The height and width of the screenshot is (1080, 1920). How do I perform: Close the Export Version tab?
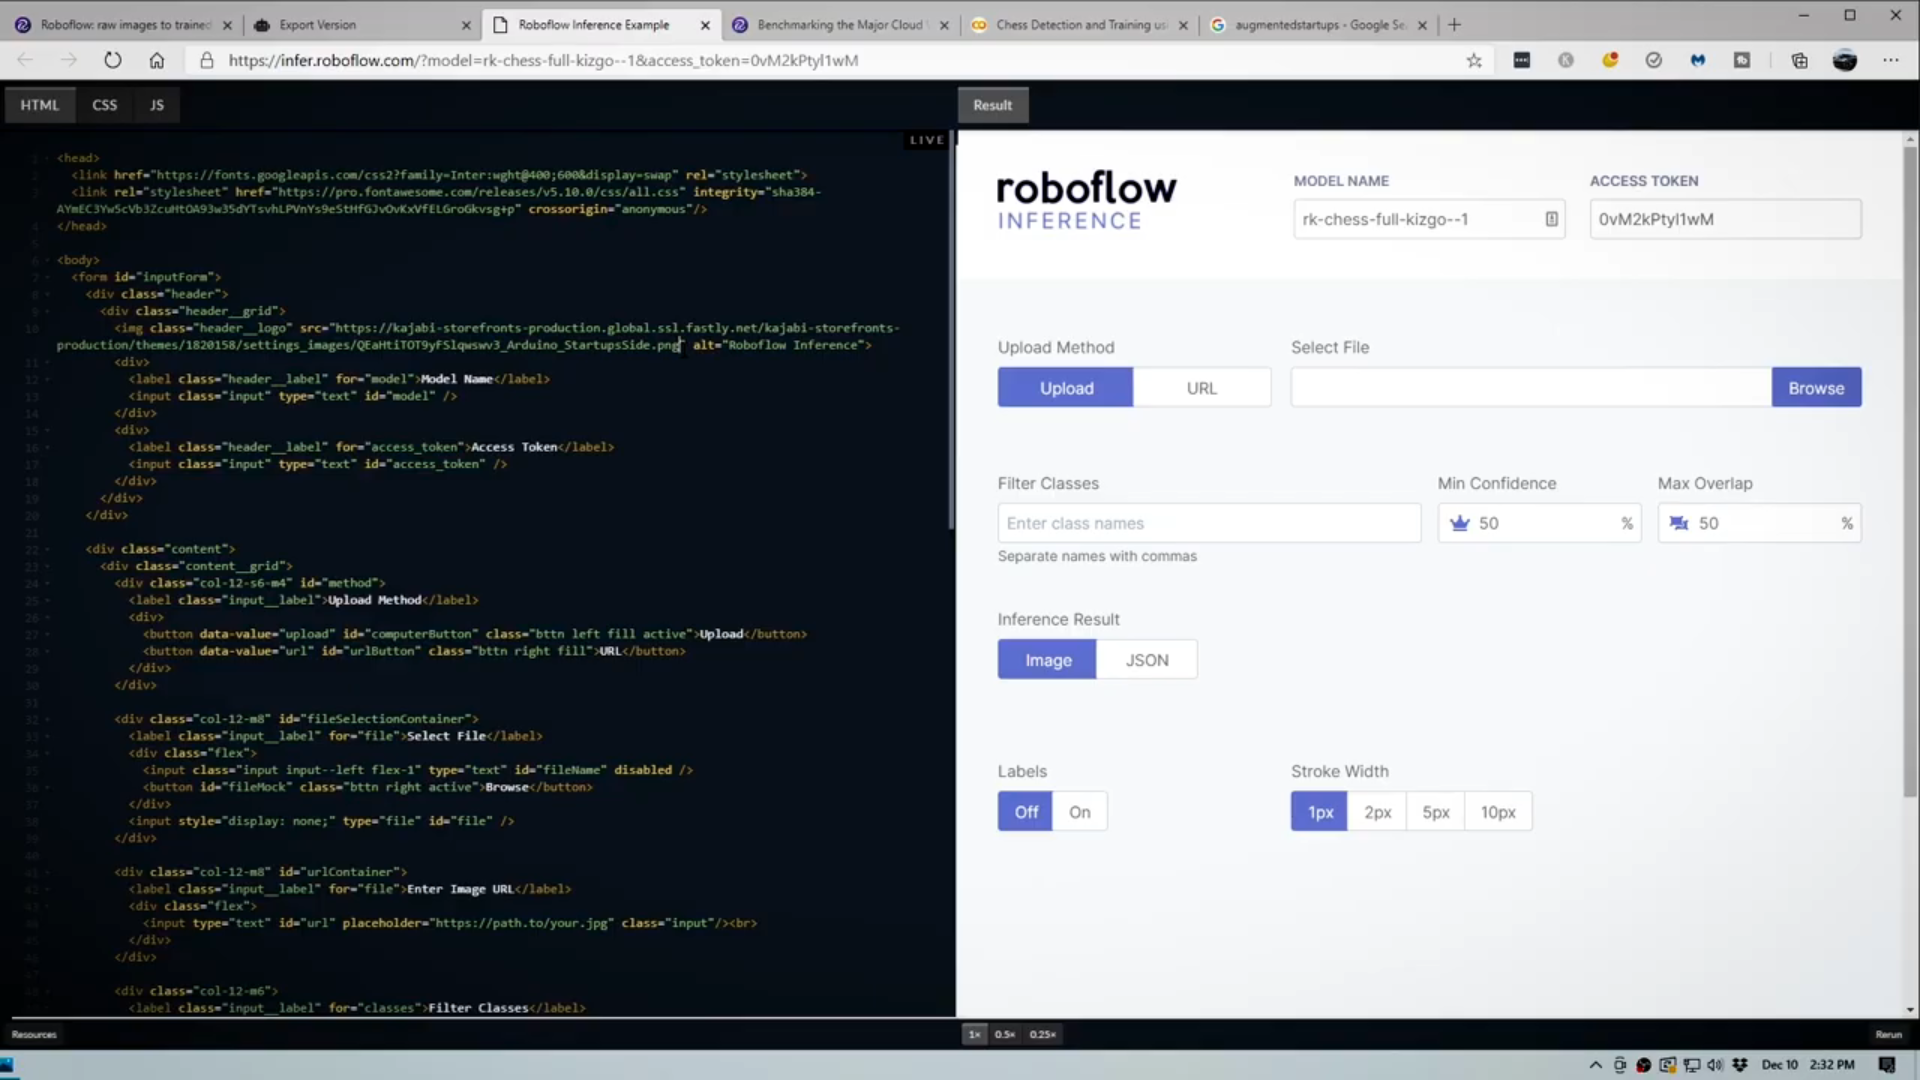coord(466,25)
